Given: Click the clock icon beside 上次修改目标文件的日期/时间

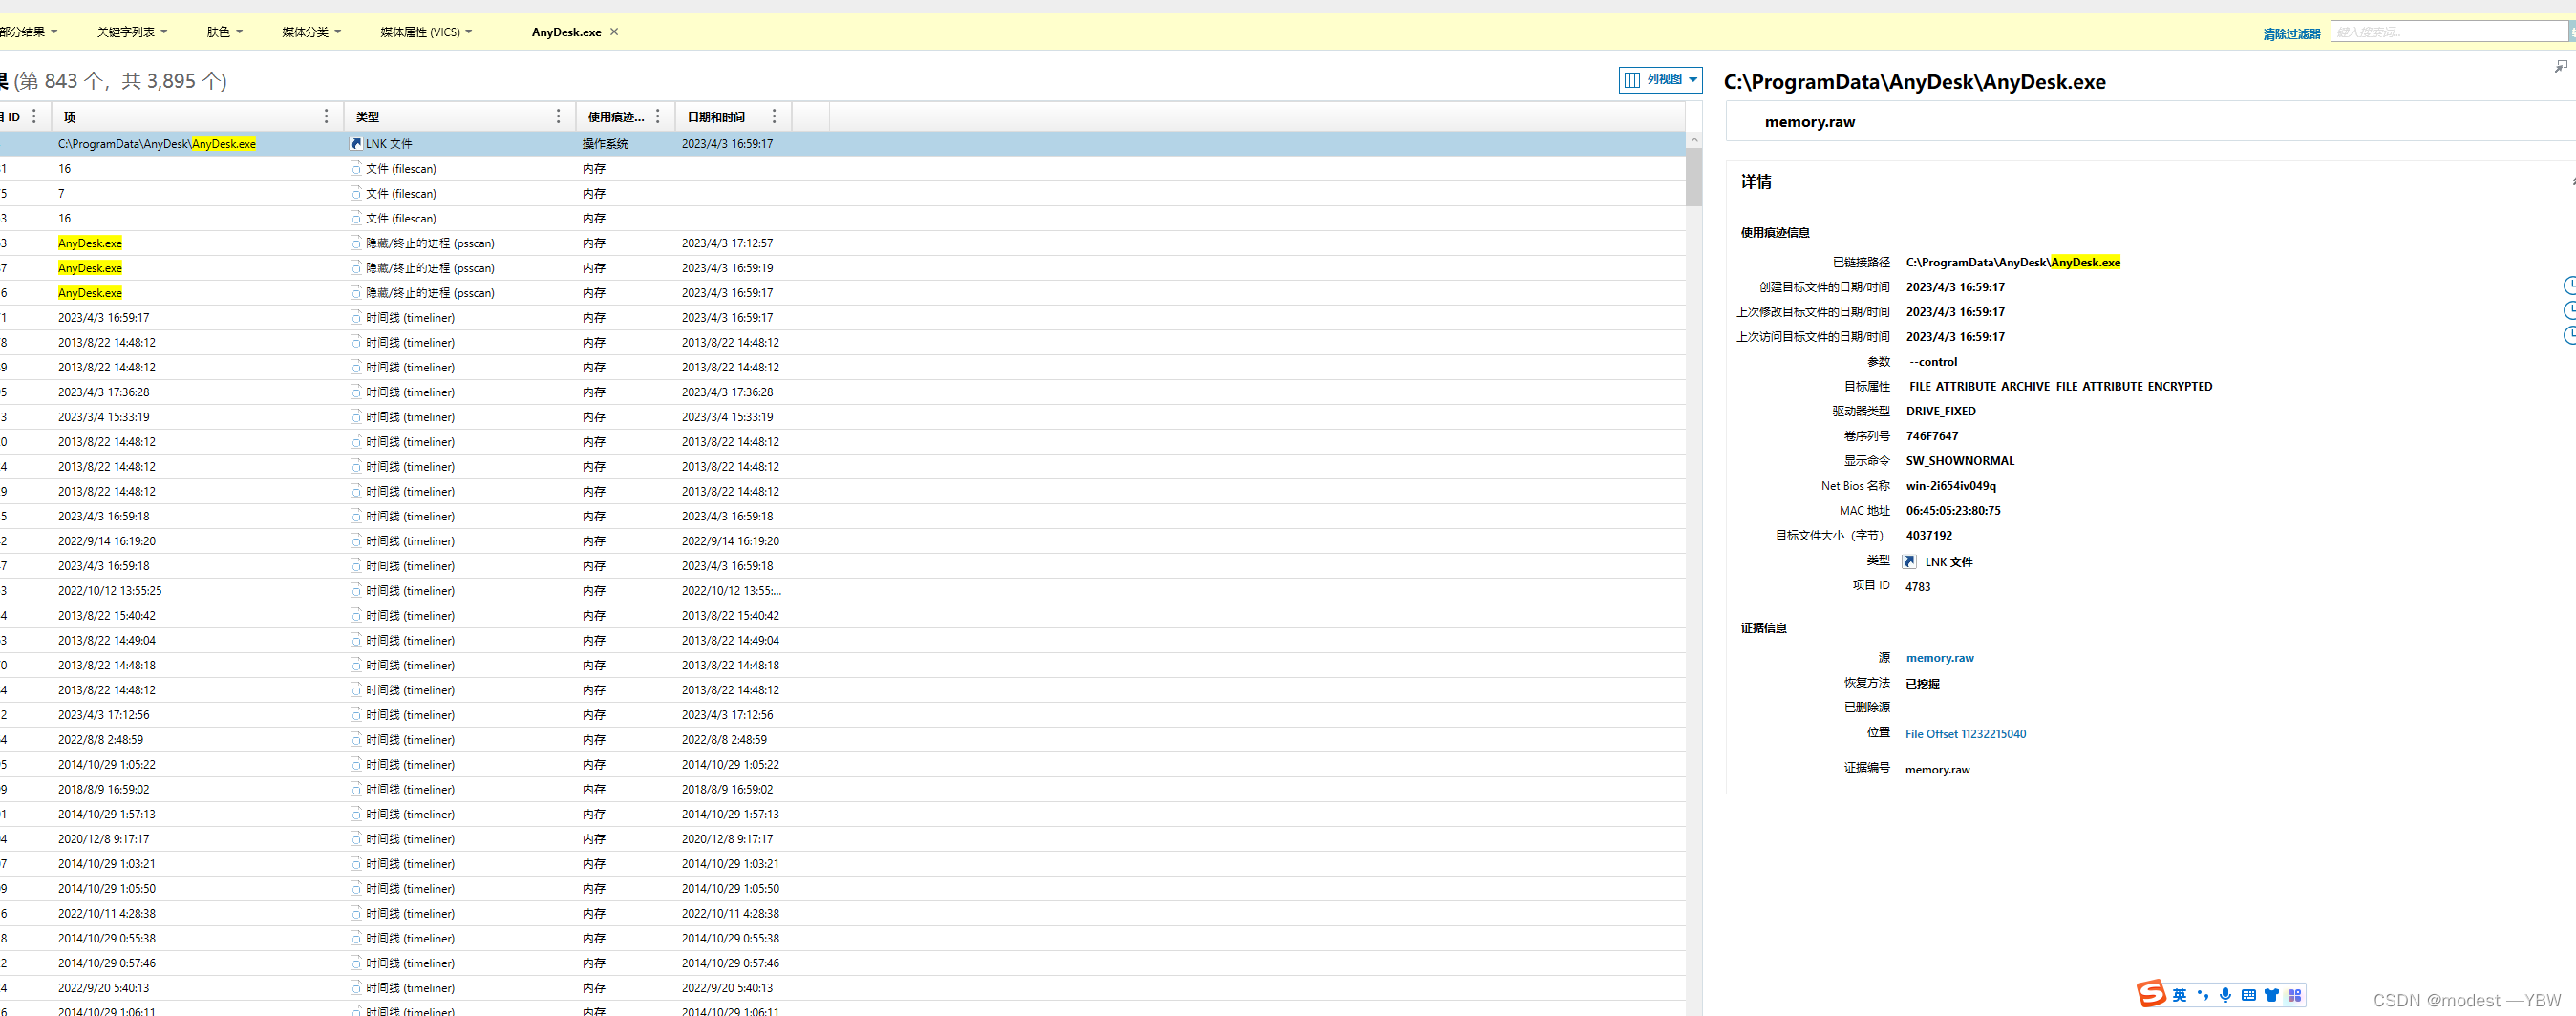Looking at the screenshot, I should [2569, 311].
